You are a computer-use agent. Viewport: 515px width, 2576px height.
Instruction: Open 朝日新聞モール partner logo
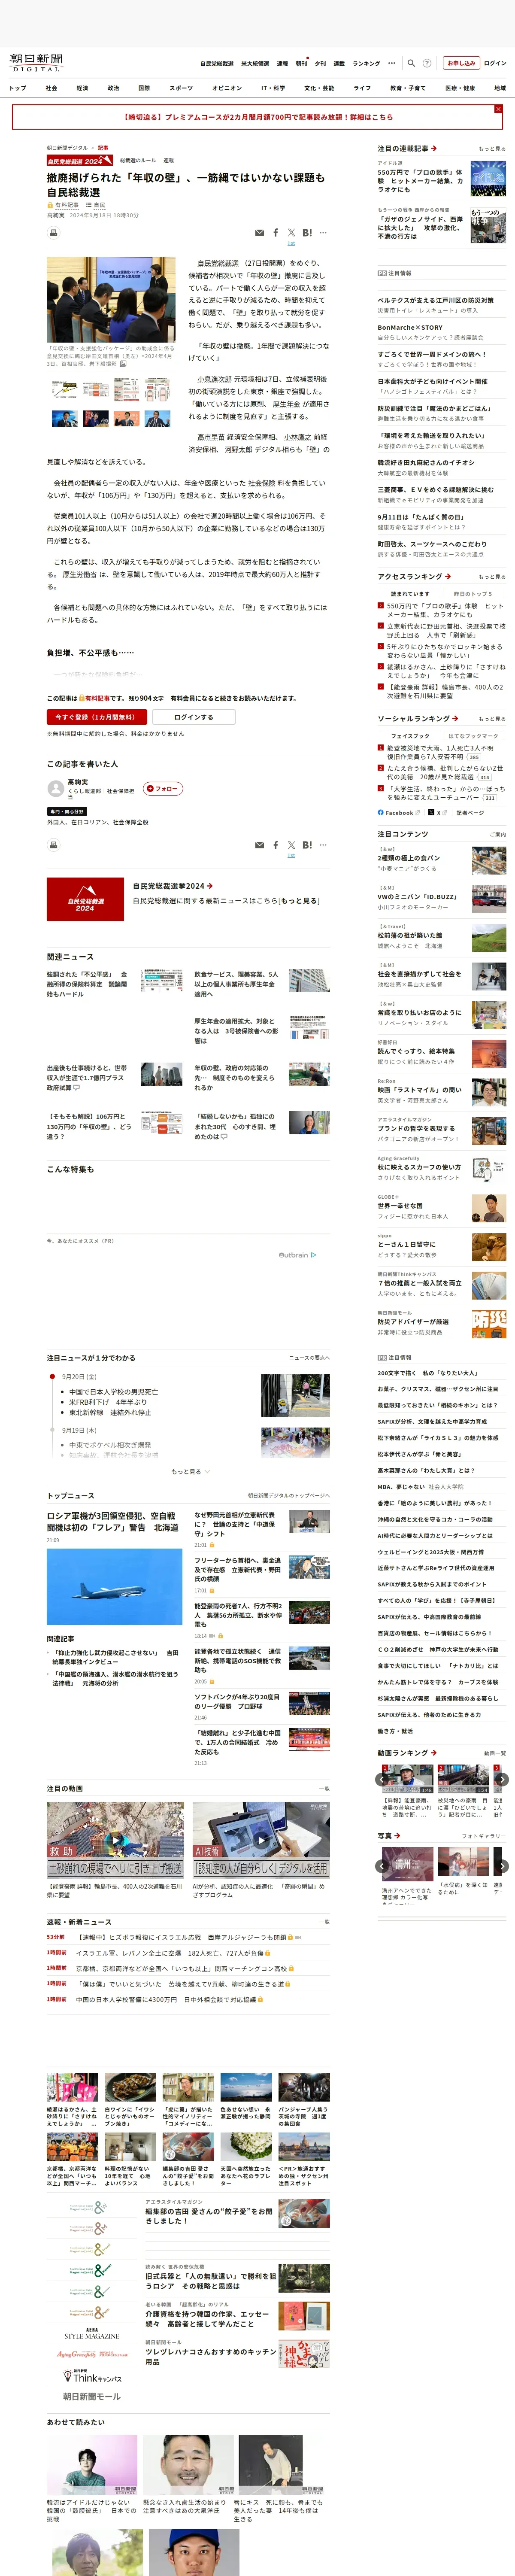[92, 2396]
